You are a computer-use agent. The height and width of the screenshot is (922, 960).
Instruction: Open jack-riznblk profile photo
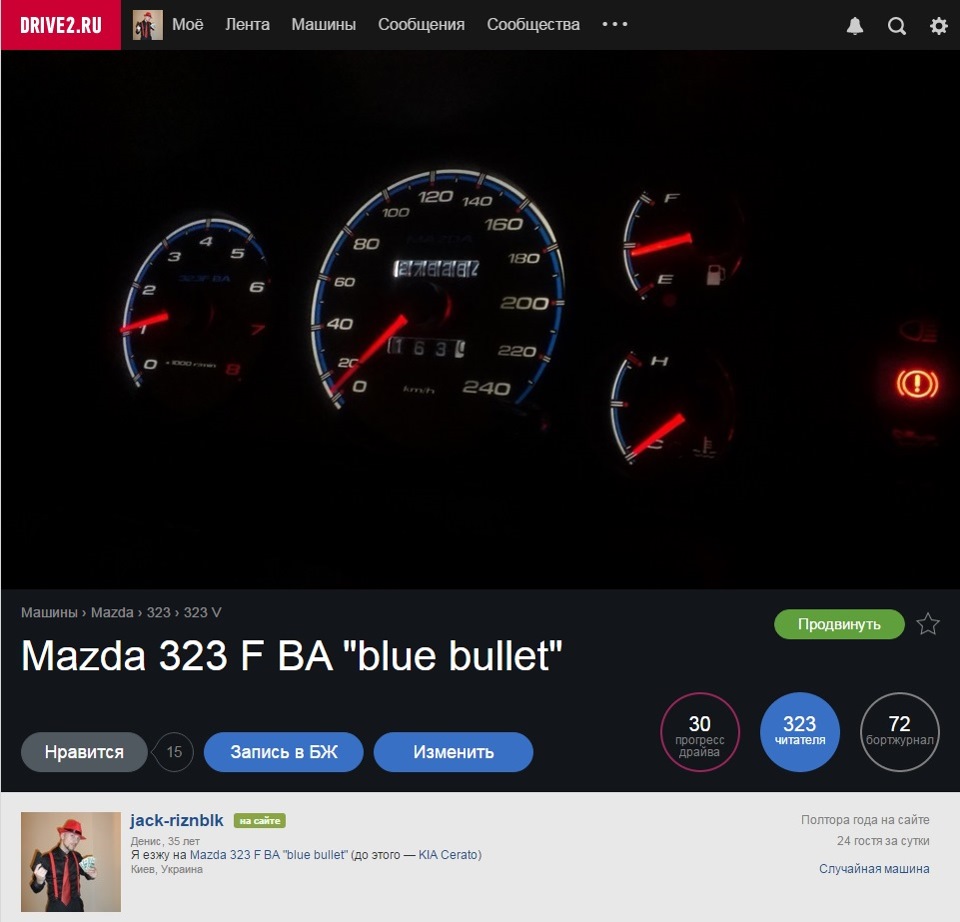[x=71, y=862]
